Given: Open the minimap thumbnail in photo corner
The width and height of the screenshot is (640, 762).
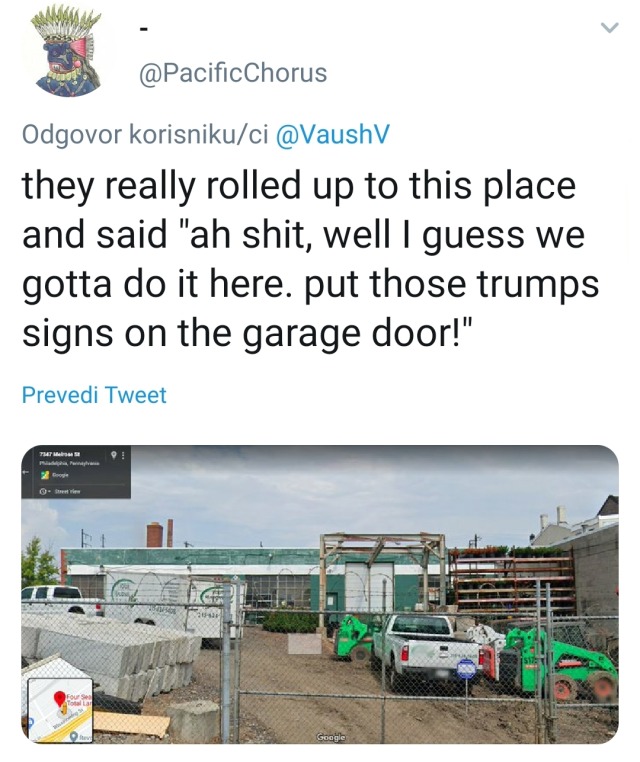Looking at the screenshot, I should pyautogui.click(x=60, y=709).
